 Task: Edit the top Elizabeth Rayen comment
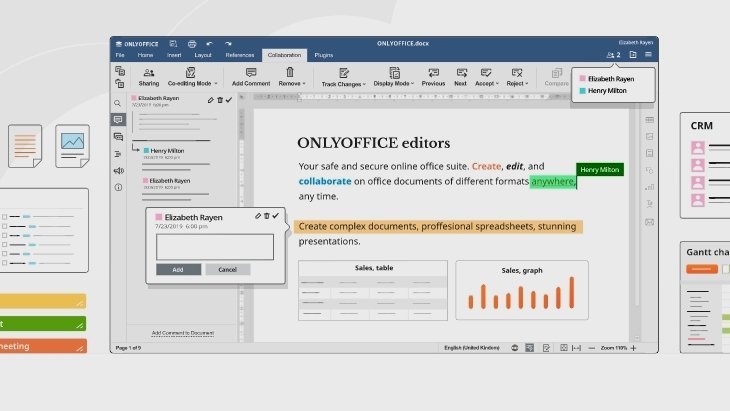coord(210,100)
